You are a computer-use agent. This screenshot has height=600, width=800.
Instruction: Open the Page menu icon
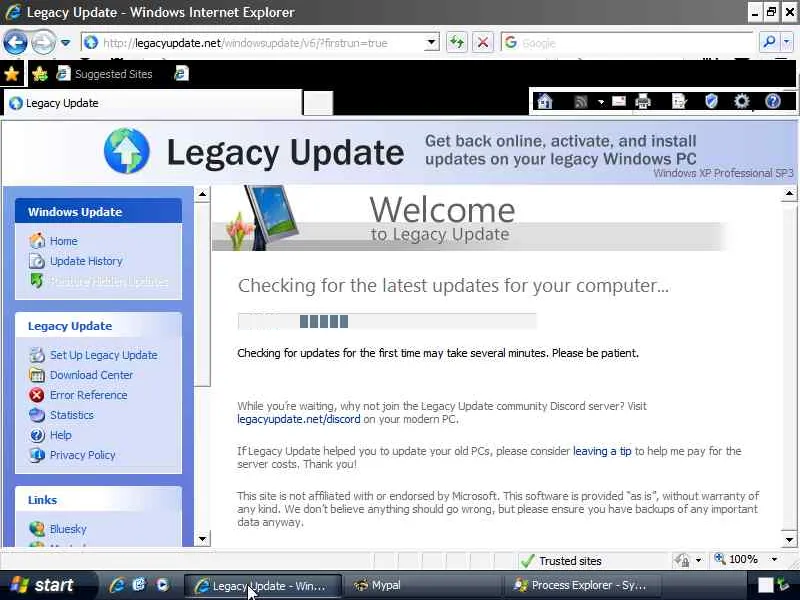coord(680,102)
